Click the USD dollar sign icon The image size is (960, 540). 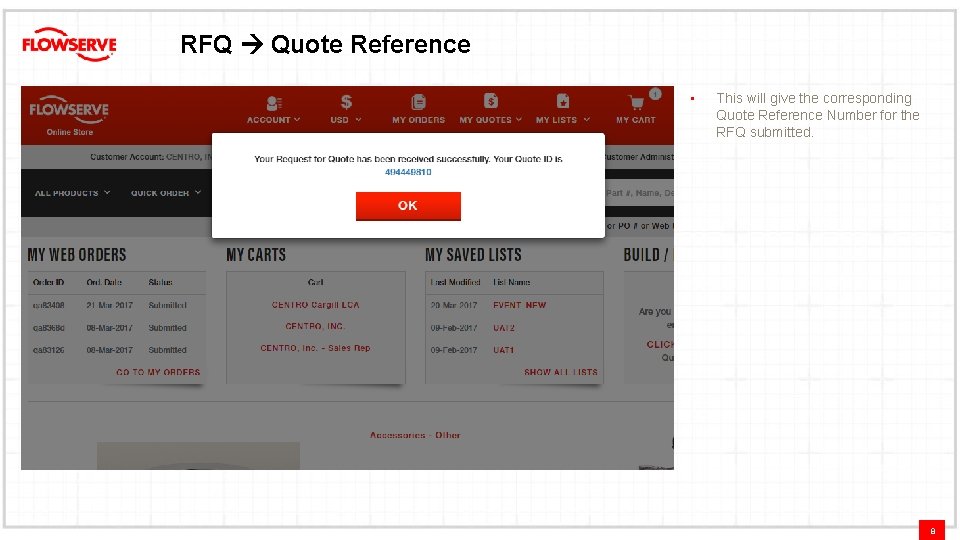[346, 102]
